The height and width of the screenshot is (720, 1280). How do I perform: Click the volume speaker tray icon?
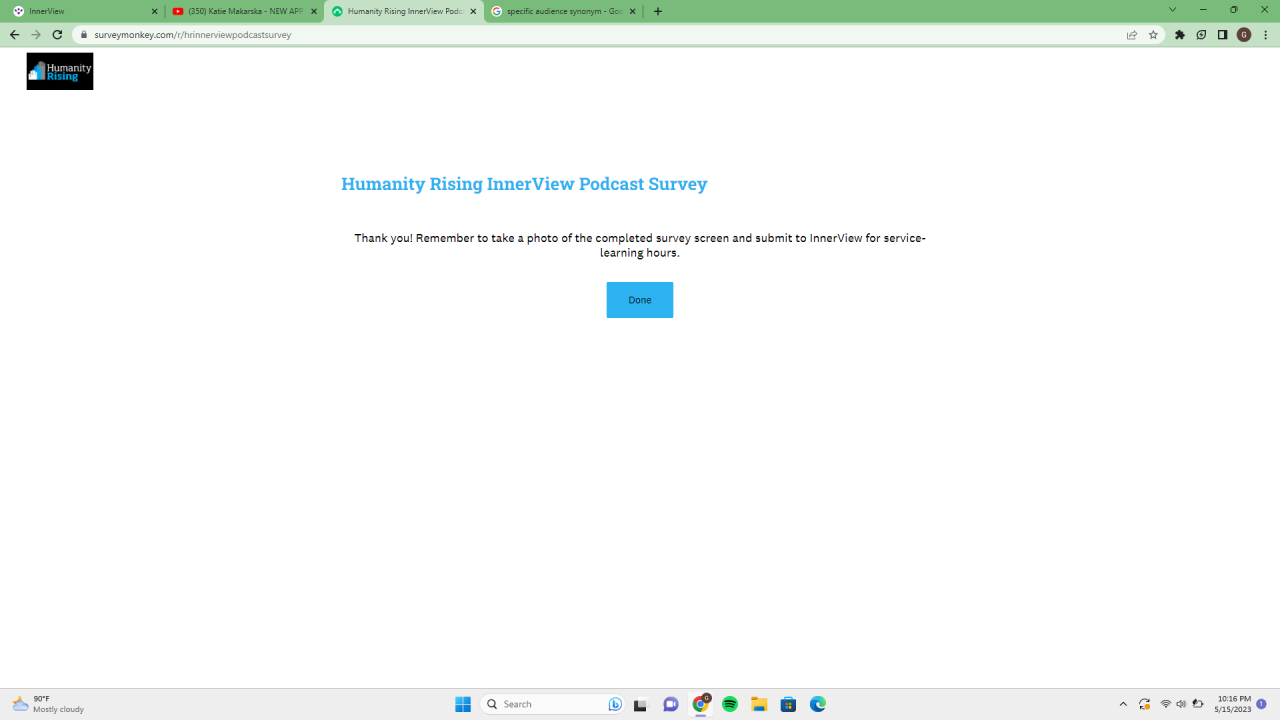(x=1181, y=704)
